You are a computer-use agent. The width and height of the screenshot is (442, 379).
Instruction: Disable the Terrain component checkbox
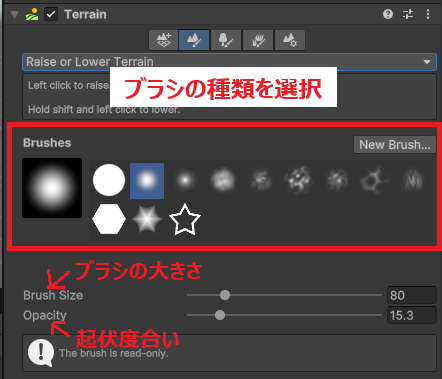[x=51, y=14]
